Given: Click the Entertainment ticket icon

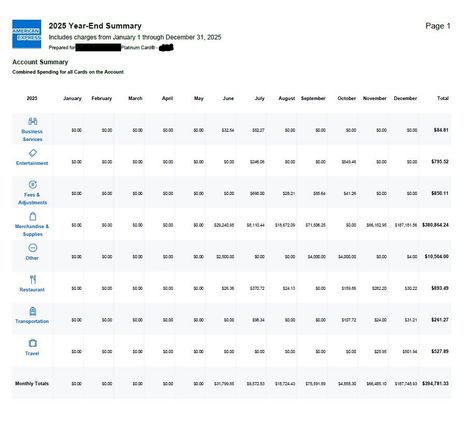Looking at the screenshot, I should pyautogui.click(x=33, y=153).
